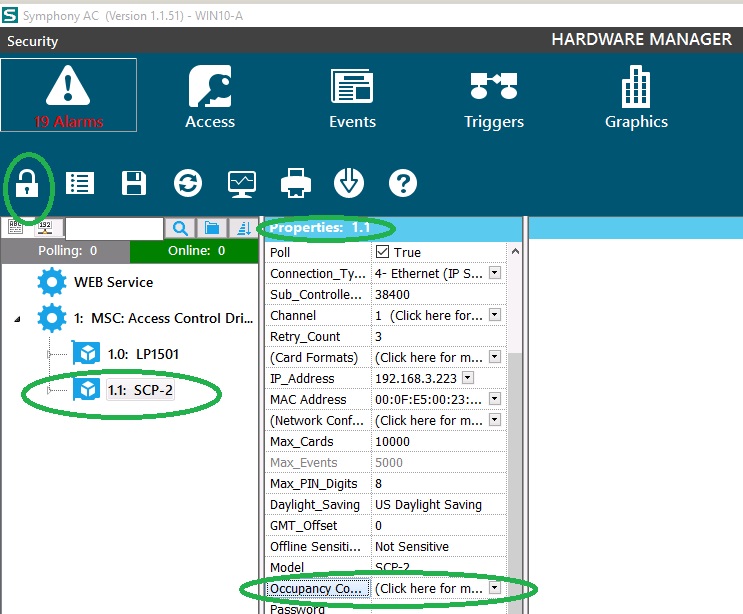Click the HARDWARE MANAGER title

642,39
